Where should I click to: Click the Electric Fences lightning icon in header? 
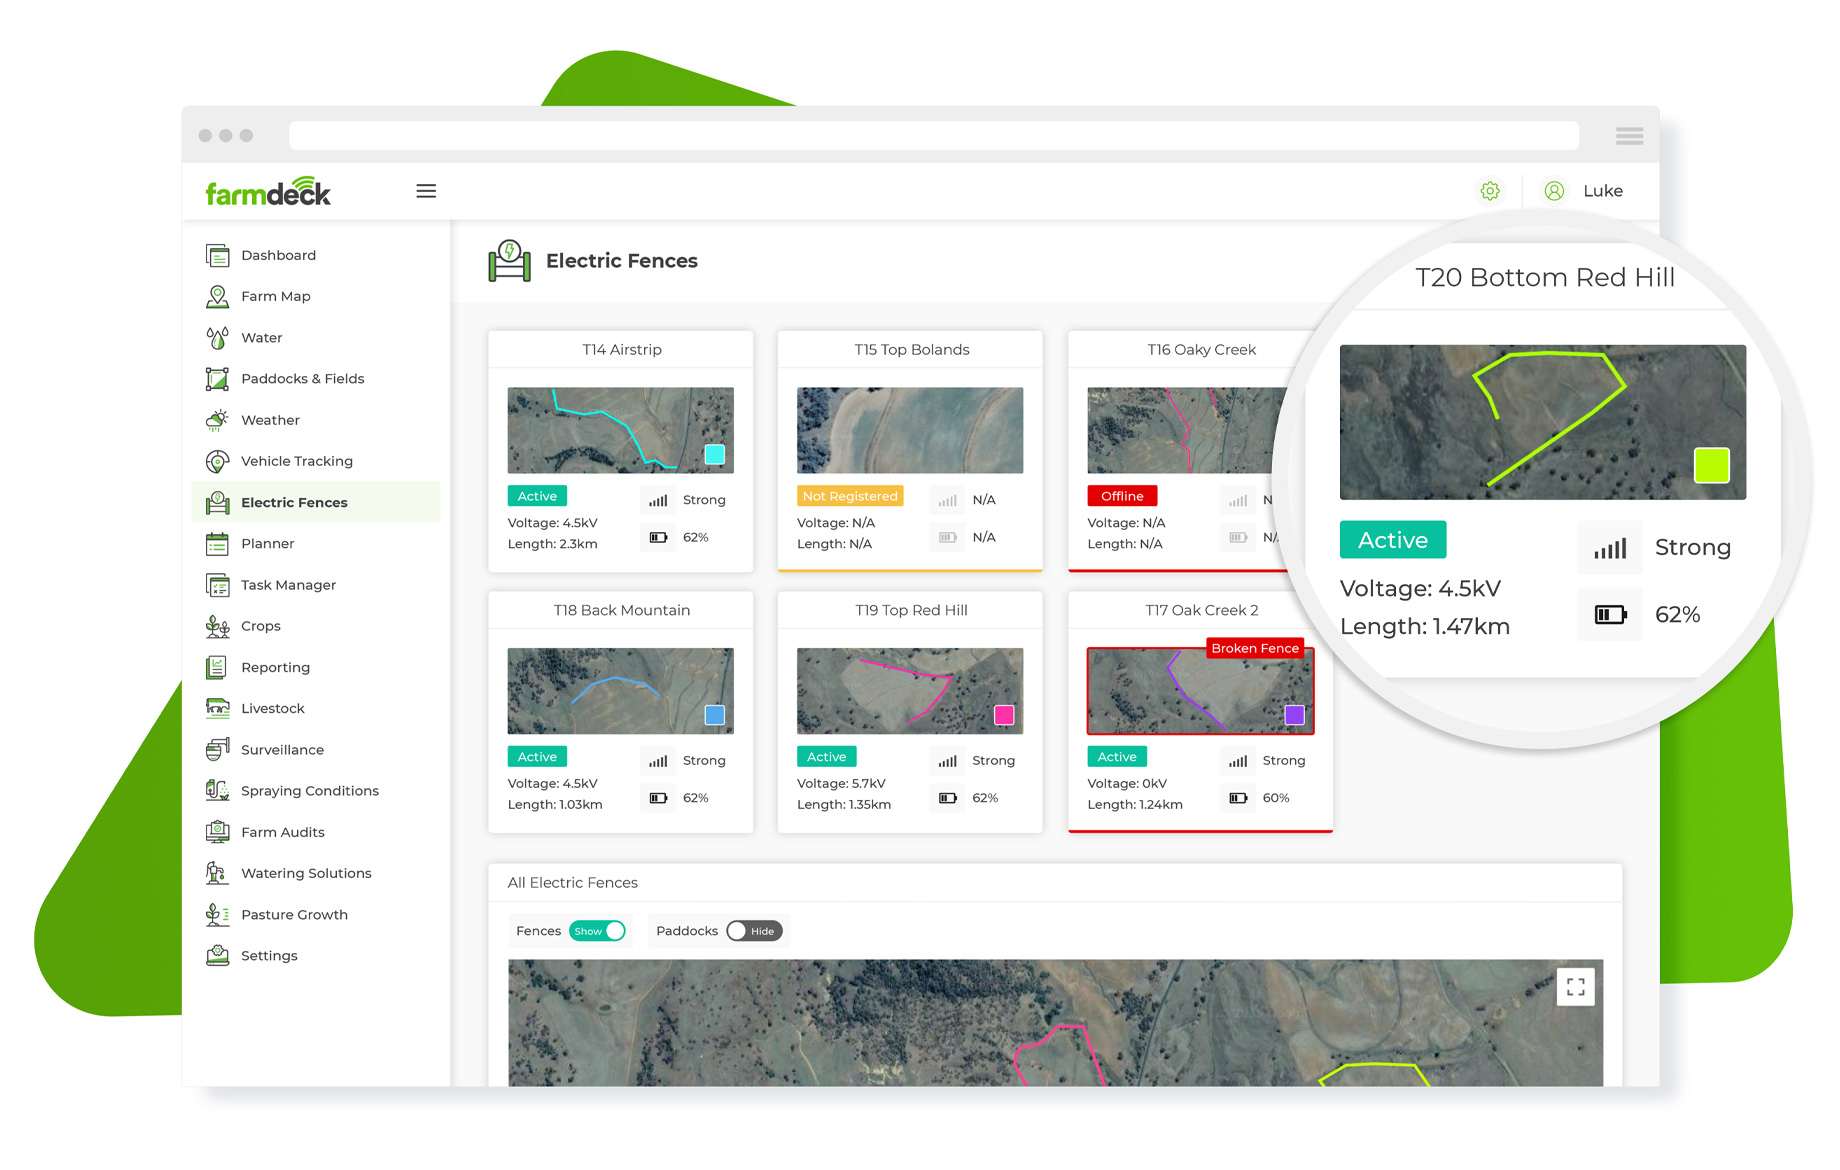click(x=511, y=259)
